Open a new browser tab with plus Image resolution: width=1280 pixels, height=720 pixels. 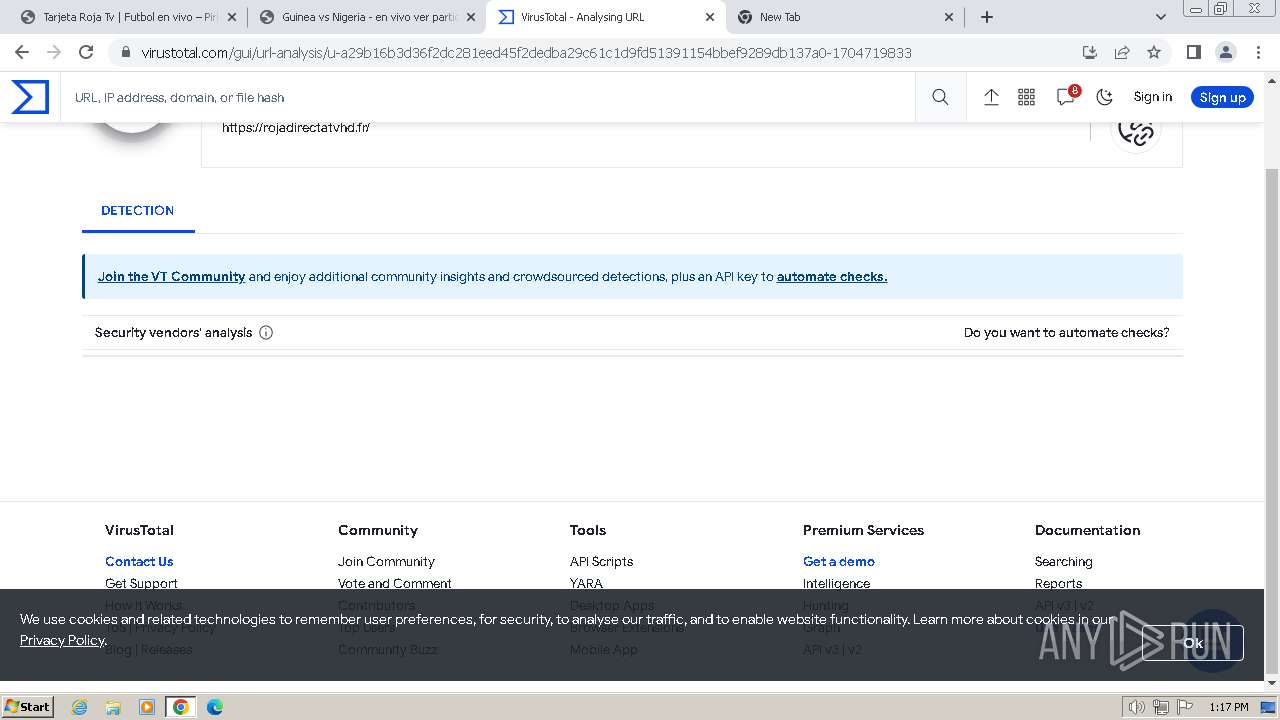(x=987, y=17)
